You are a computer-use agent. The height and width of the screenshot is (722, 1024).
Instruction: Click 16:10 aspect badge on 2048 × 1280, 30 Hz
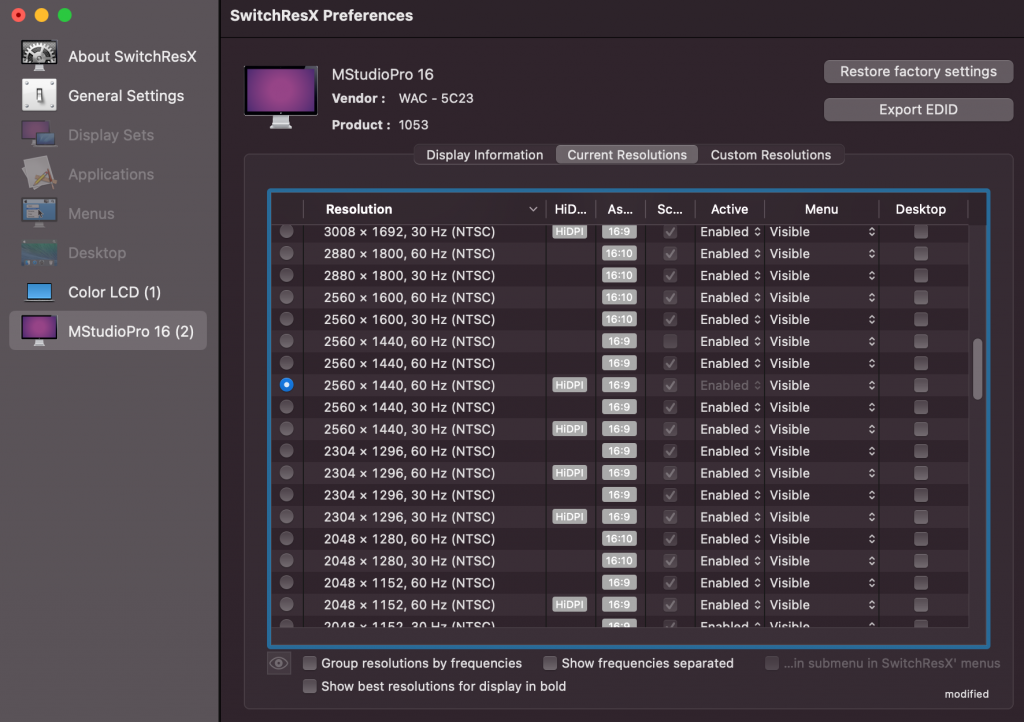pyautogui.click(x=619, y=561)
